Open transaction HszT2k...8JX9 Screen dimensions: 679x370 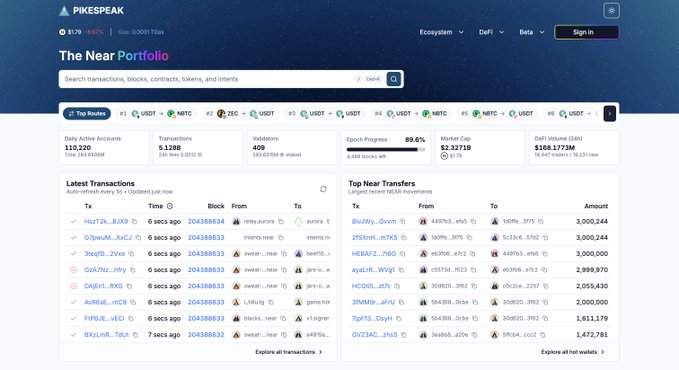pyautogui.click(x=106, y=221)
